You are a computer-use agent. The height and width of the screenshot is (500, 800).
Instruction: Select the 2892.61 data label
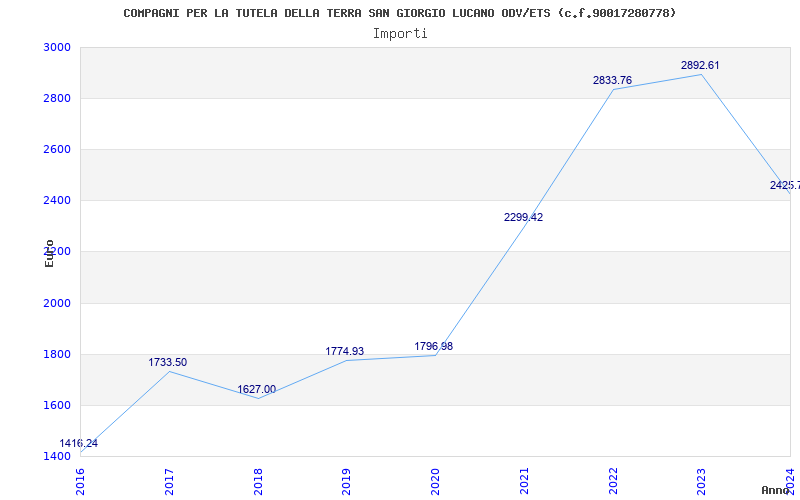pos(700,65)
